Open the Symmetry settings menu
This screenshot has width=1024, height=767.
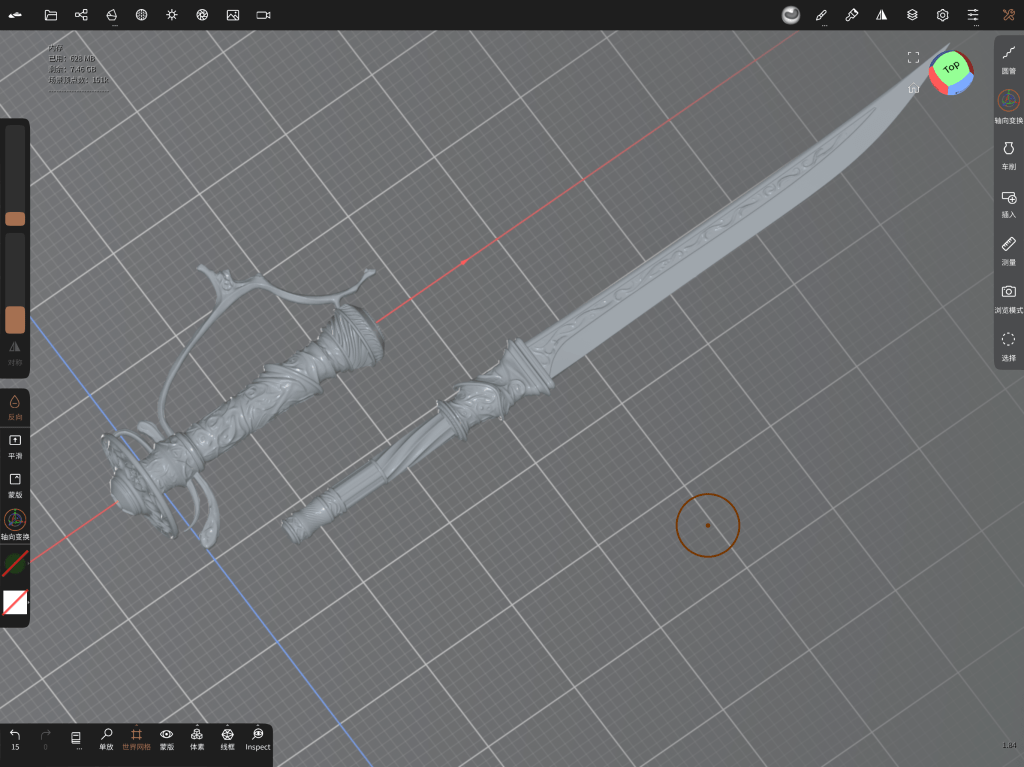tap(881, 15)
